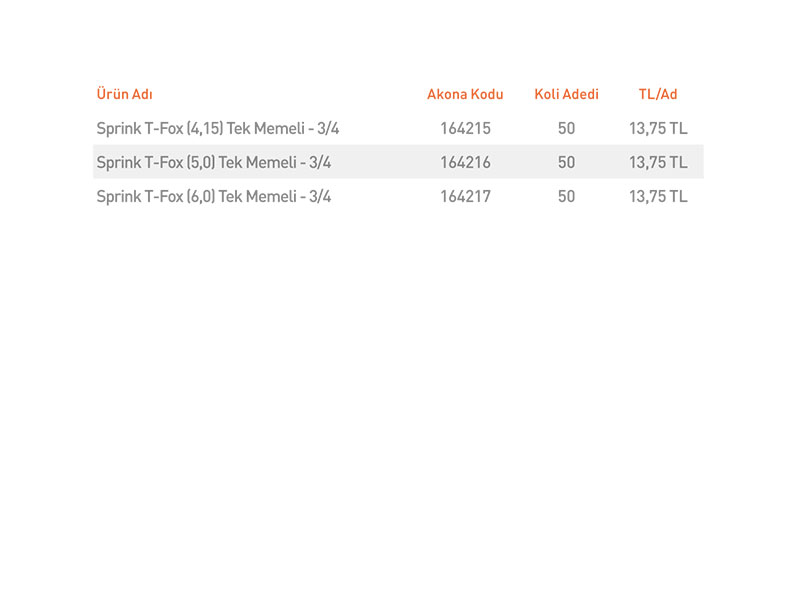Click the TL/Ad column header
The height and width of the screenshot is (600, 800).
tap(658, 94)
